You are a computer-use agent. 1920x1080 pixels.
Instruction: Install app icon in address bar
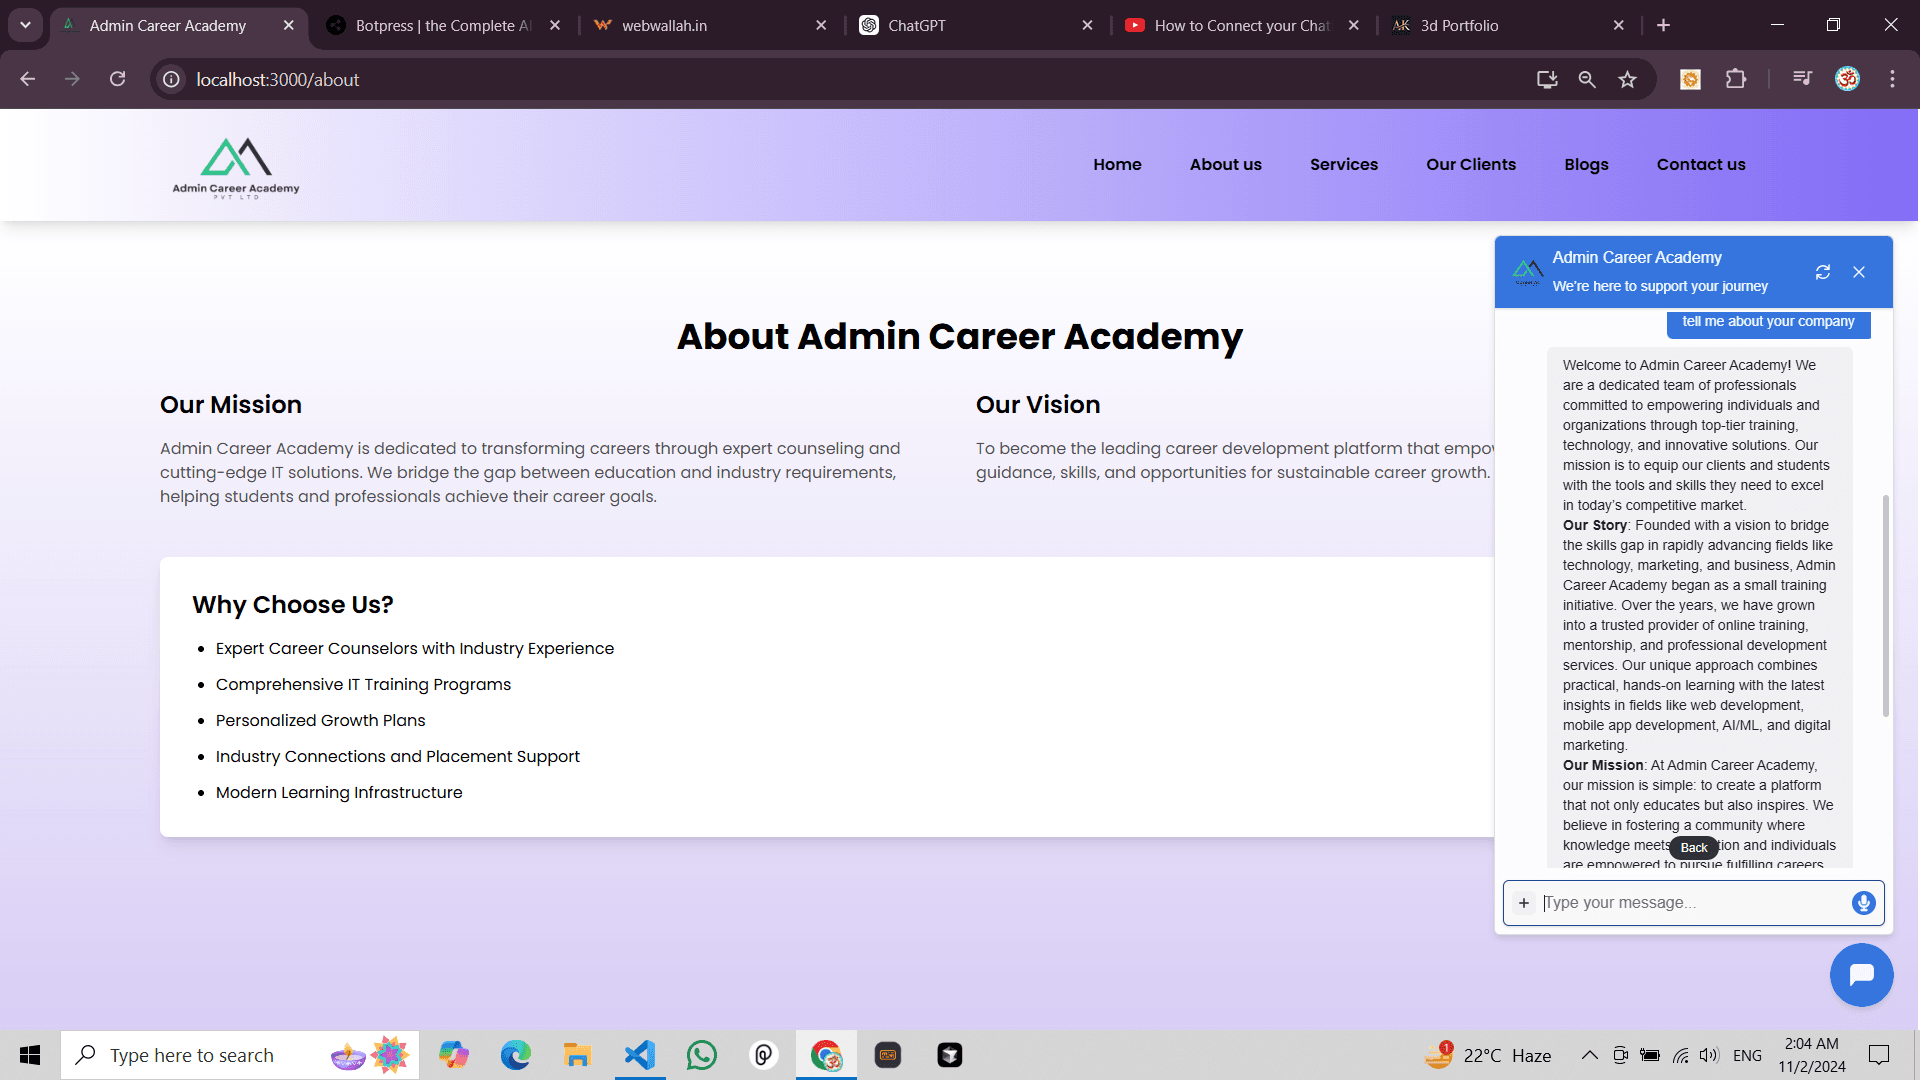tap(1547, 79)
